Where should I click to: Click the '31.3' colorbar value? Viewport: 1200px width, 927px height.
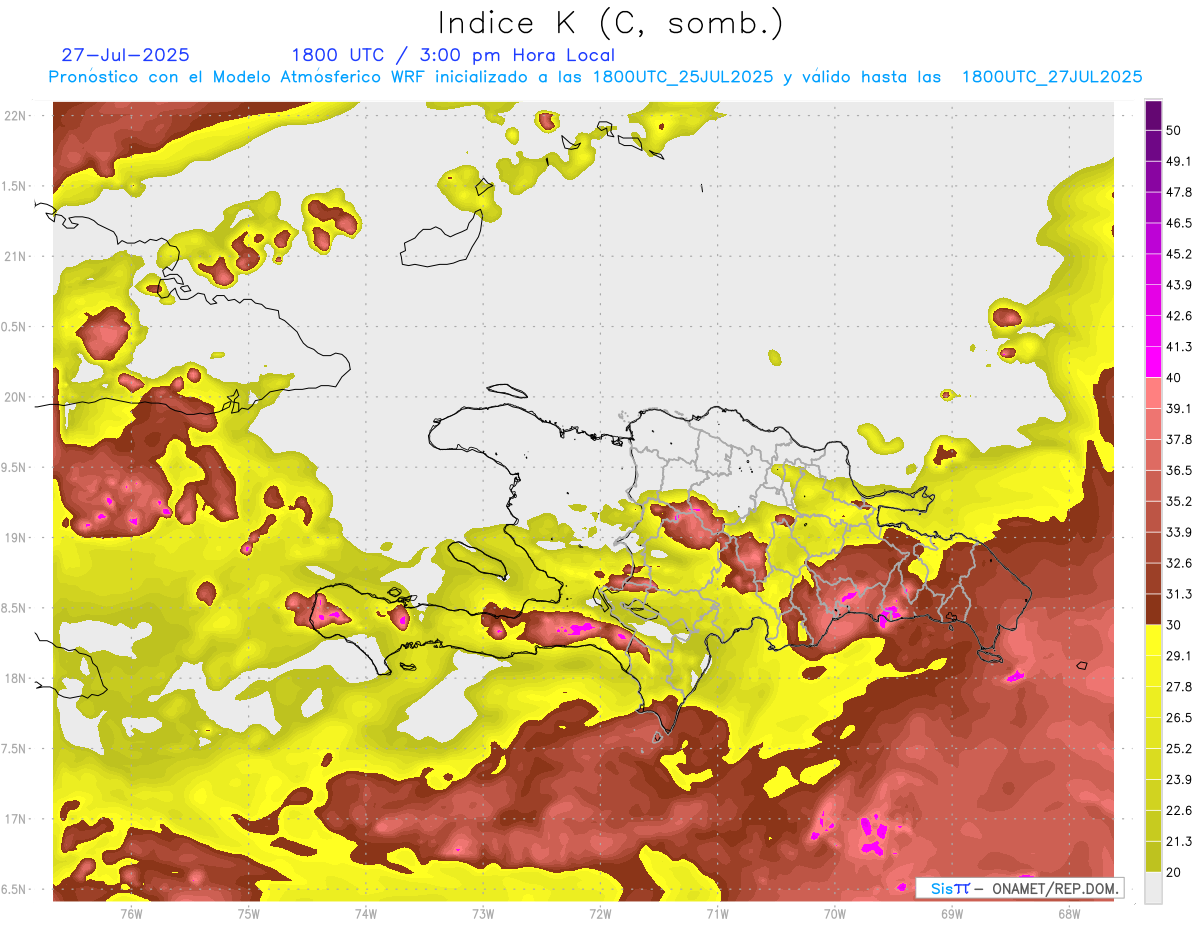[x=1179, y=594]
